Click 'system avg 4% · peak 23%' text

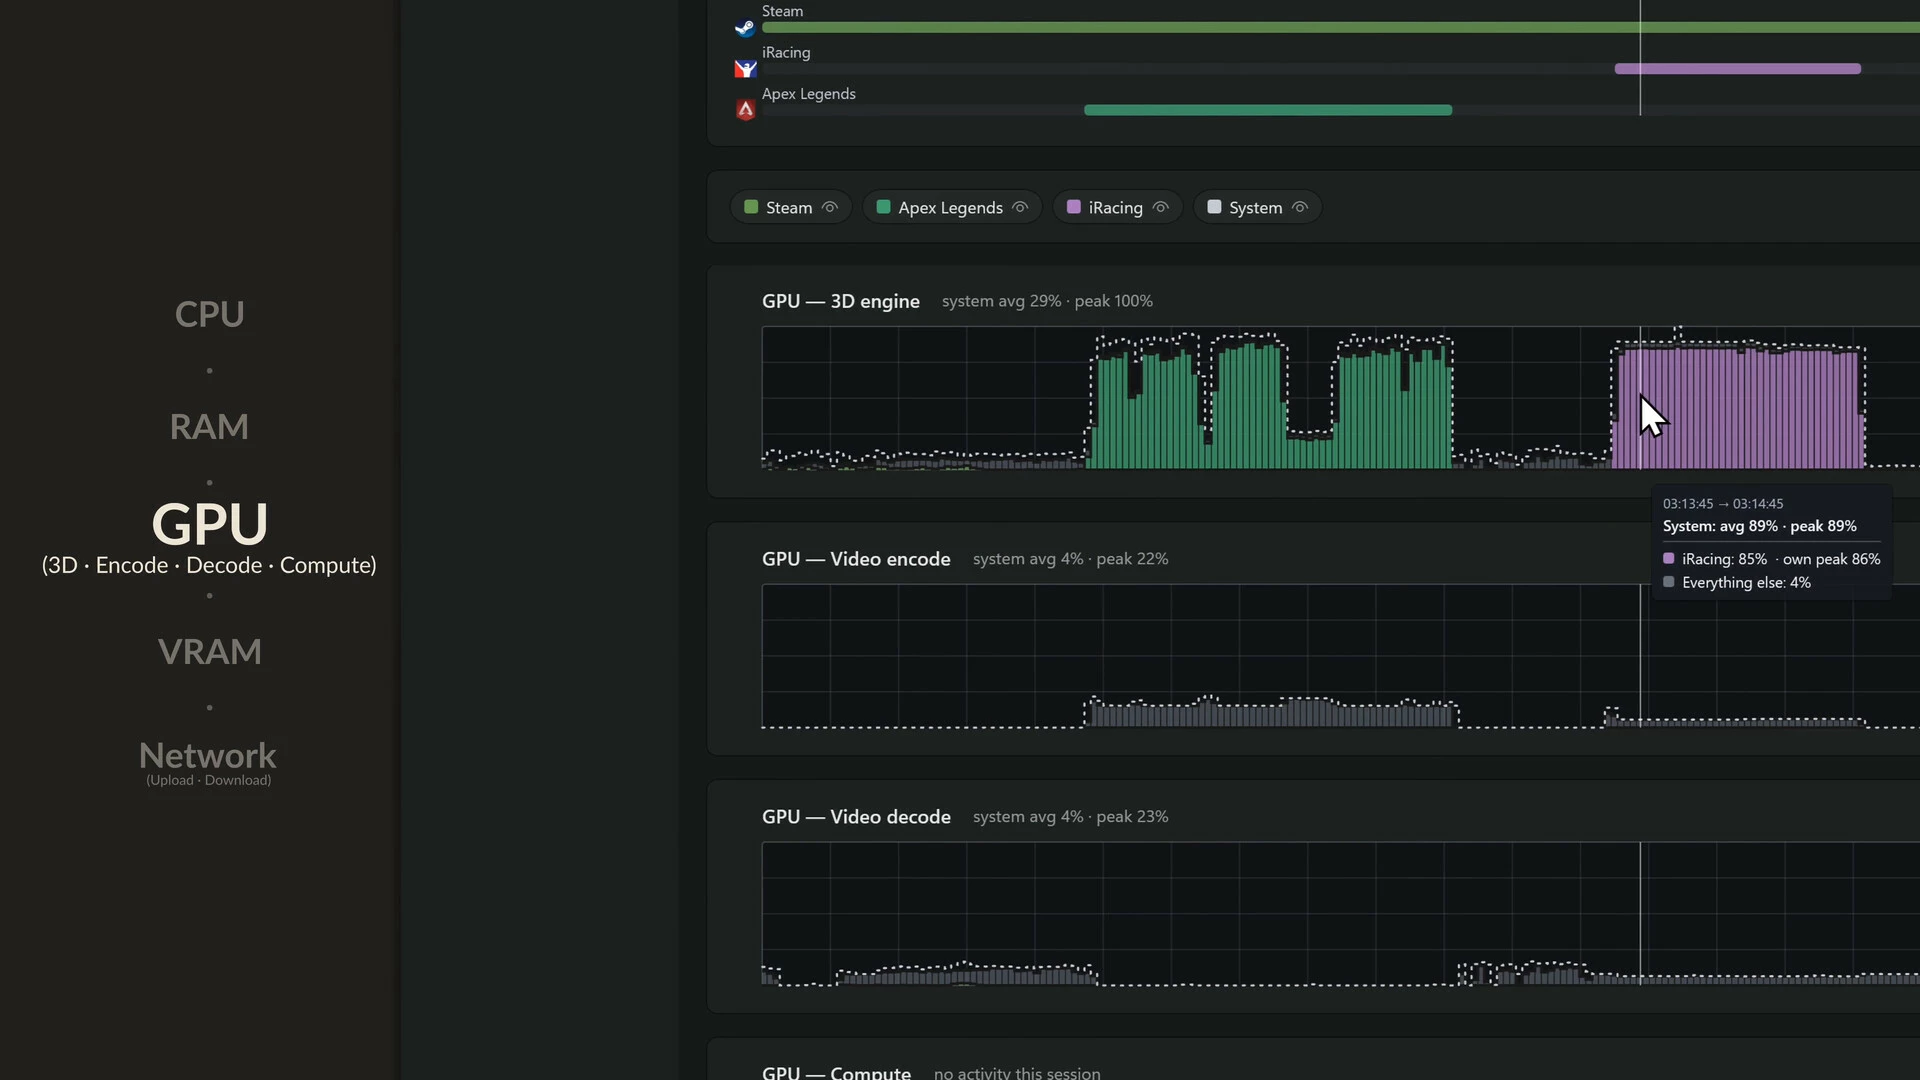(x=1070, y=817)
